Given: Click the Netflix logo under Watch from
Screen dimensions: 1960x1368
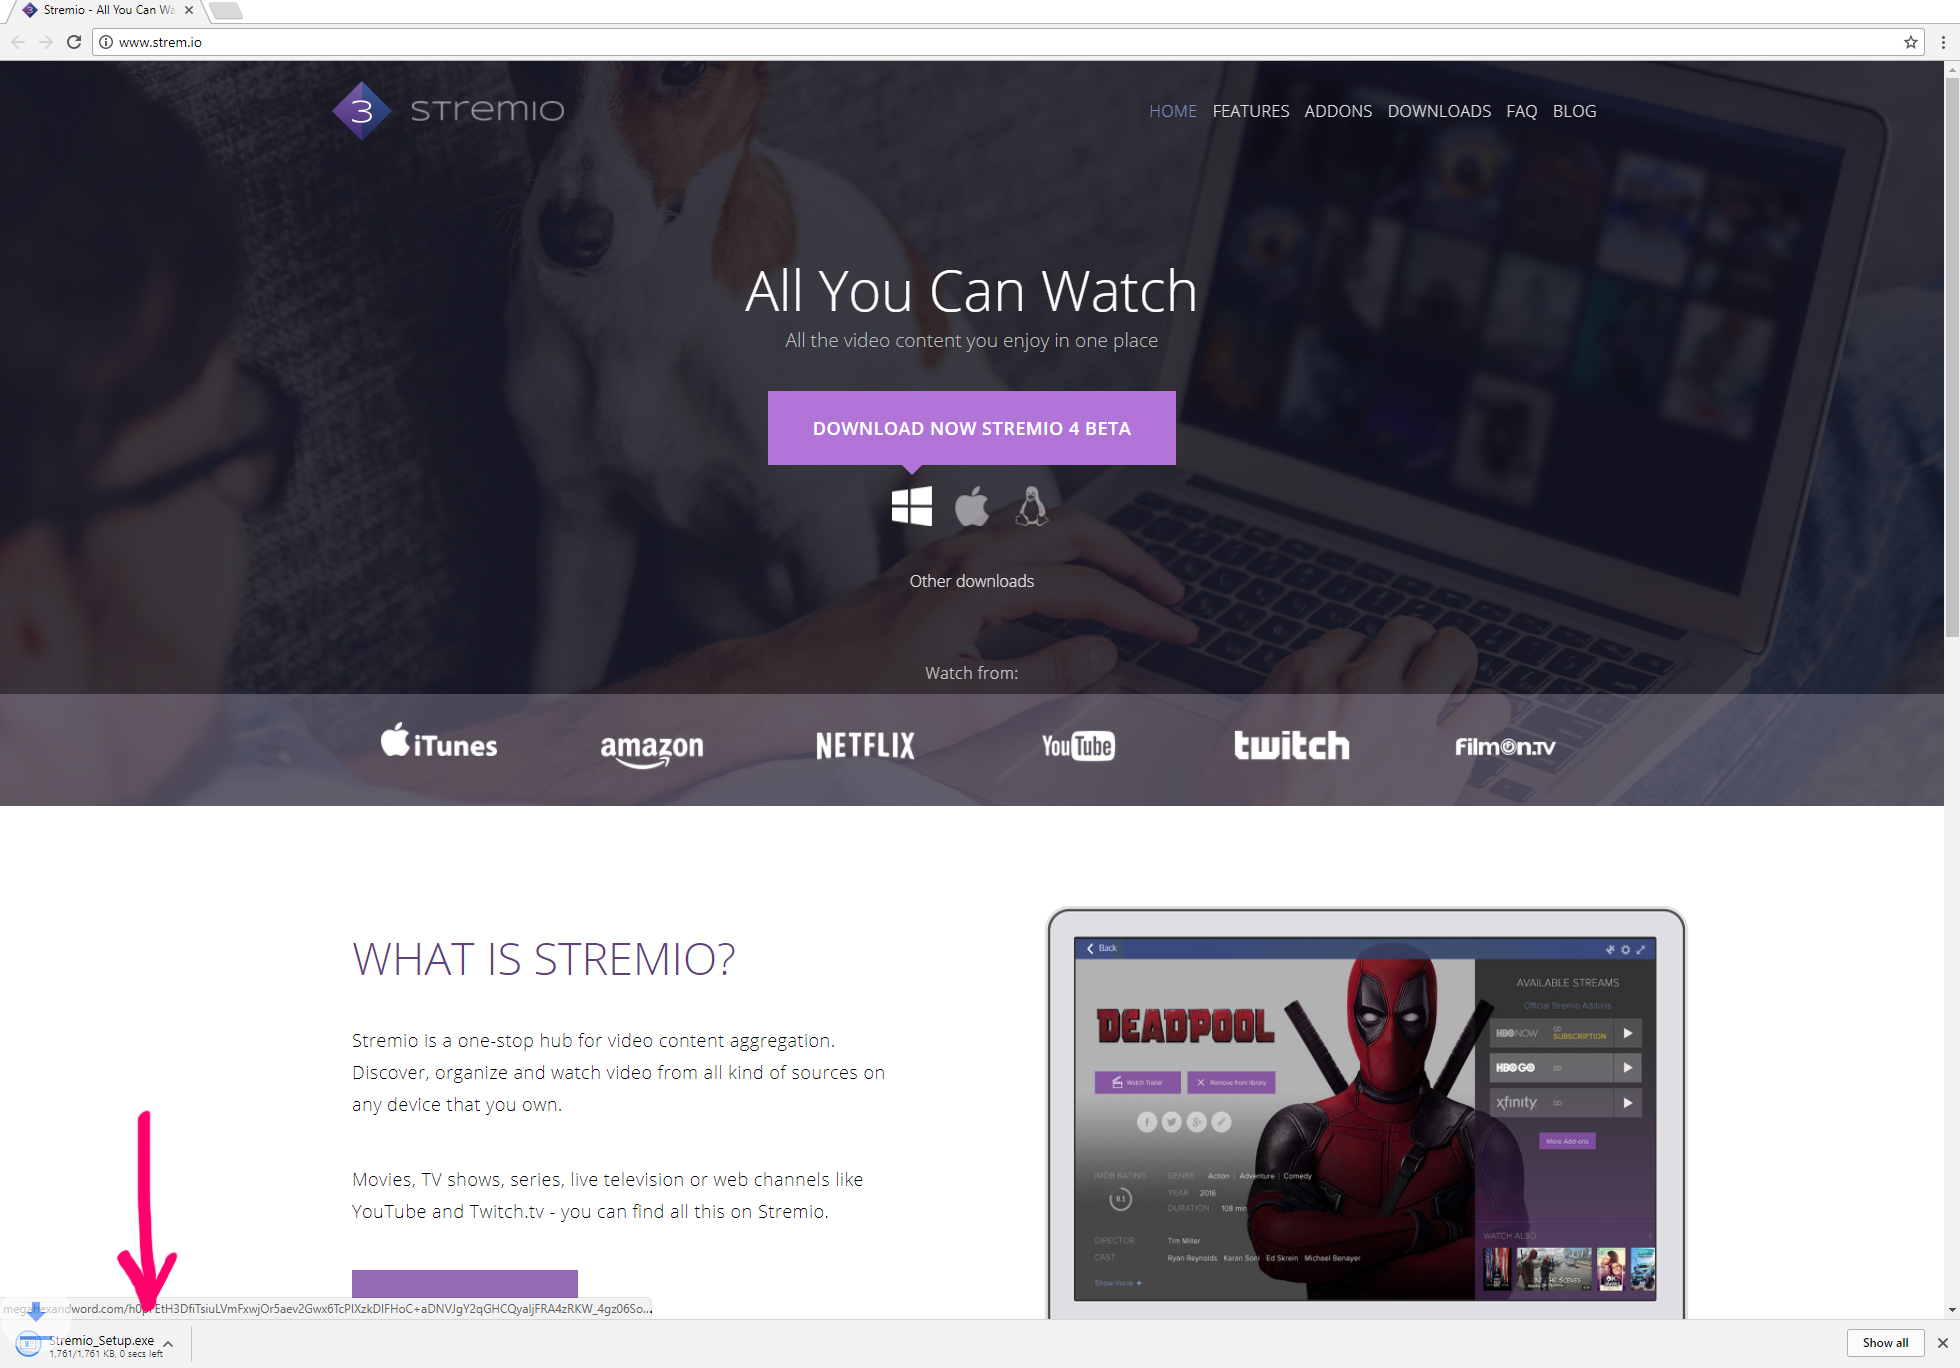Looking at the screenshot, I should tap(864, 746).
